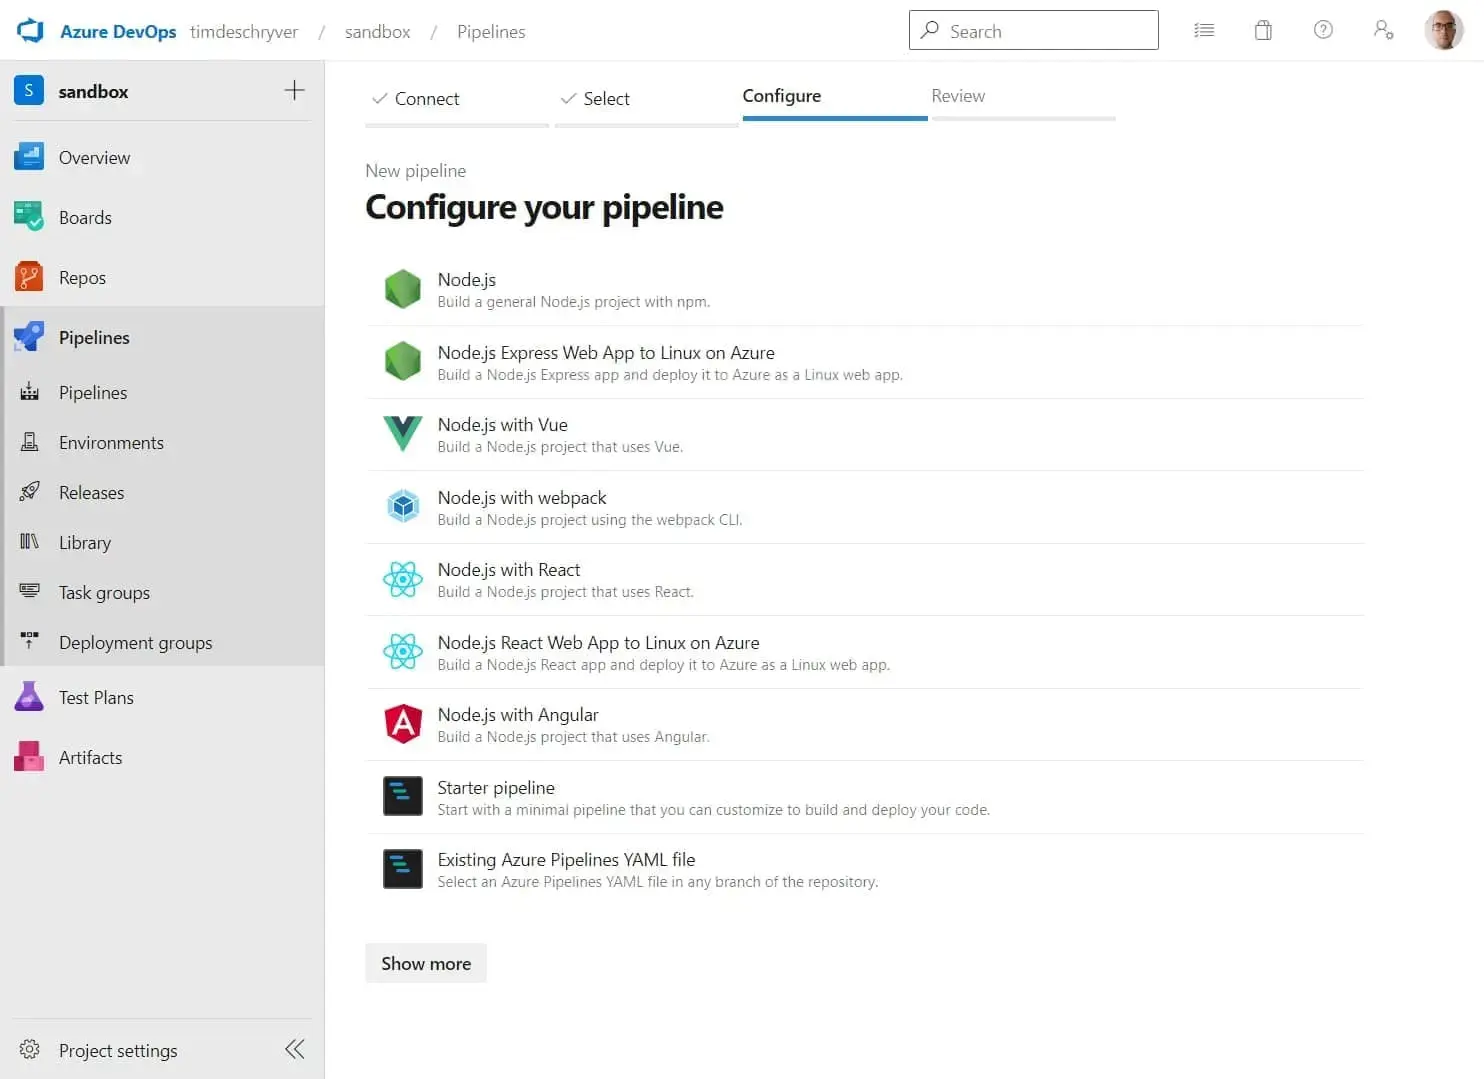Click the user profile avatar
The width and height of the screenshot is (1484, 1079).
[x=1443, y=30]
